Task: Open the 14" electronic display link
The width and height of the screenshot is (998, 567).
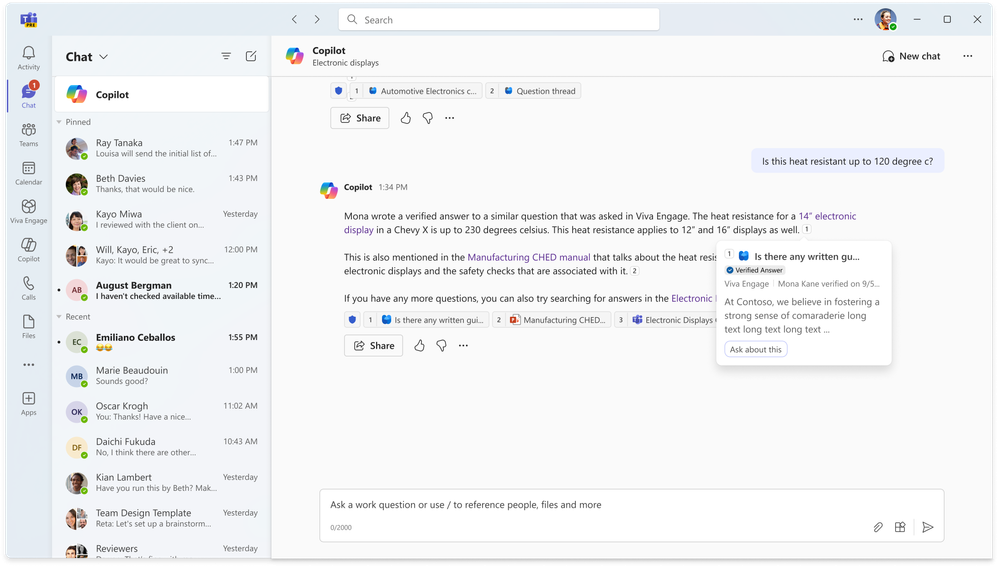Action: [827, 216]
